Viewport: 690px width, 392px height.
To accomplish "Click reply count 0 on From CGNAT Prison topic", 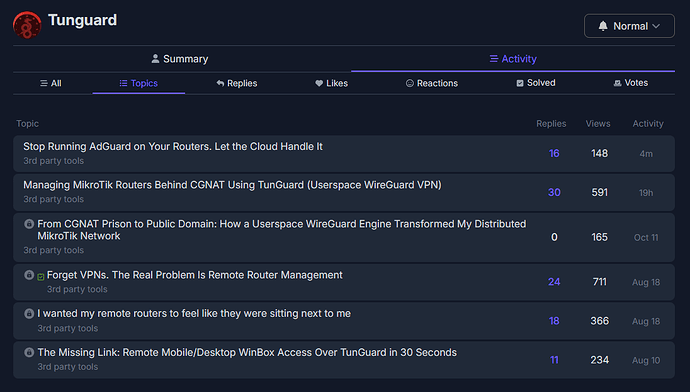I will pos(554,238).
